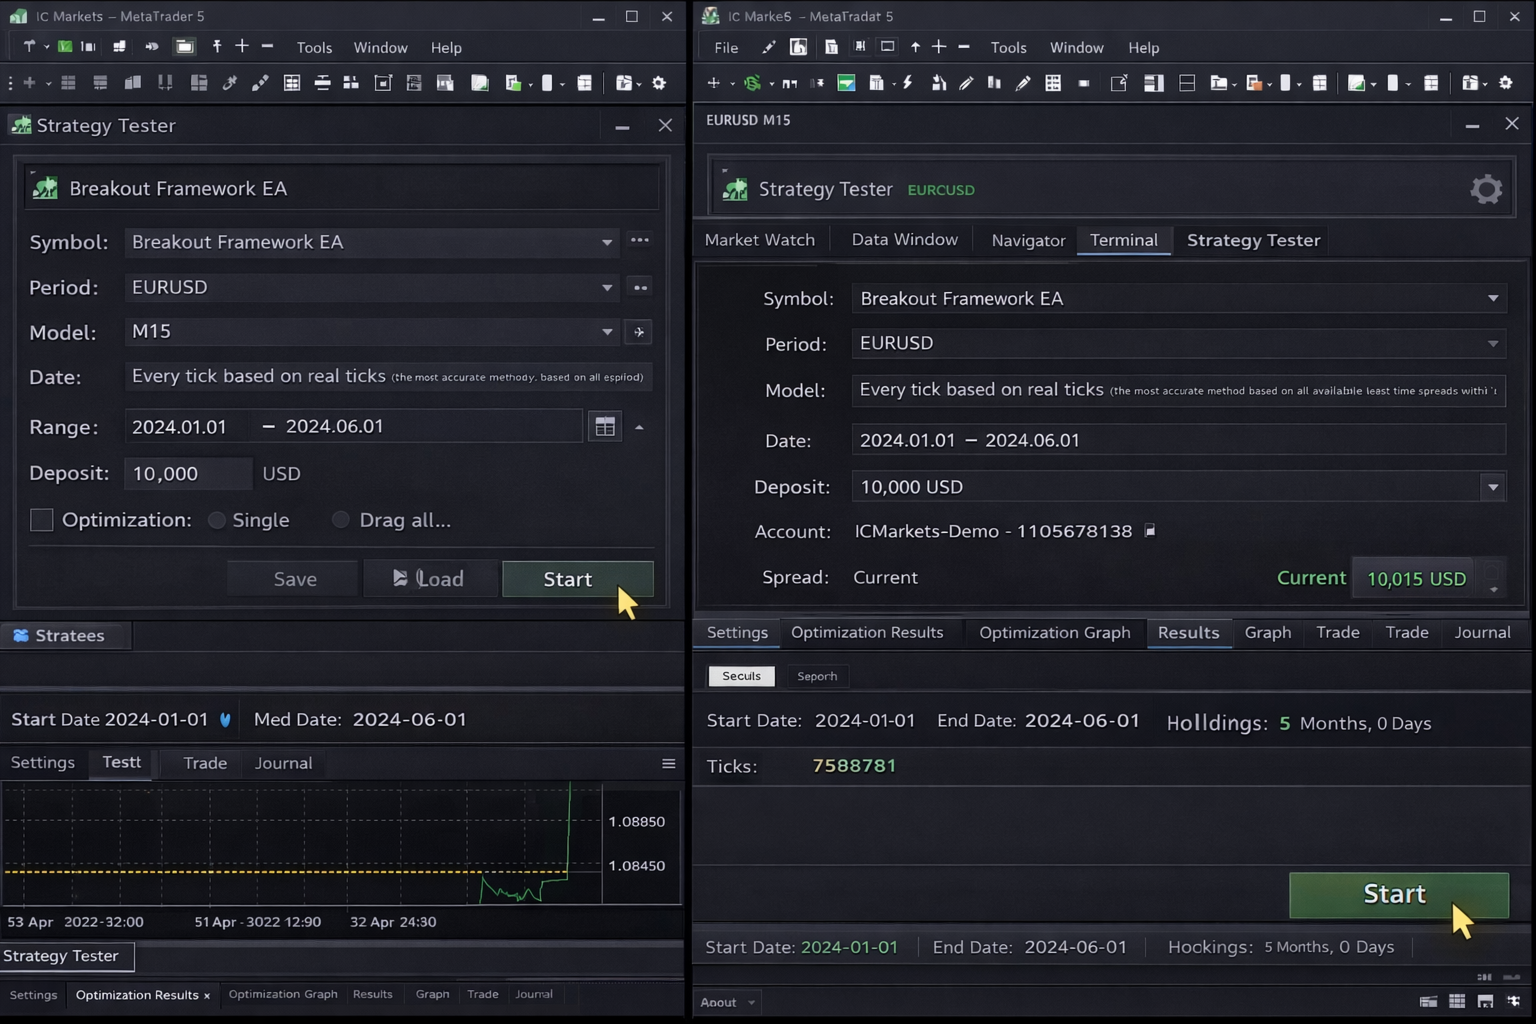Collapse arrow next to Range calendar

pos(639,427)
